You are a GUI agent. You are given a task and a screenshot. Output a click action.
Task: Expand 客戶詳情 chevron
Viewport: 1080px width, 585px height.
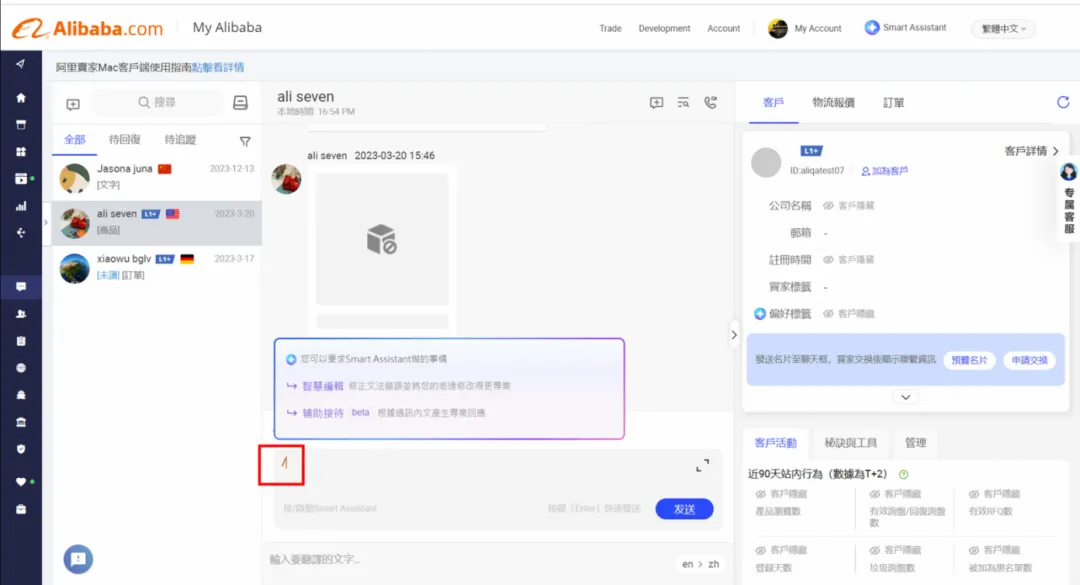[1055, 151]
